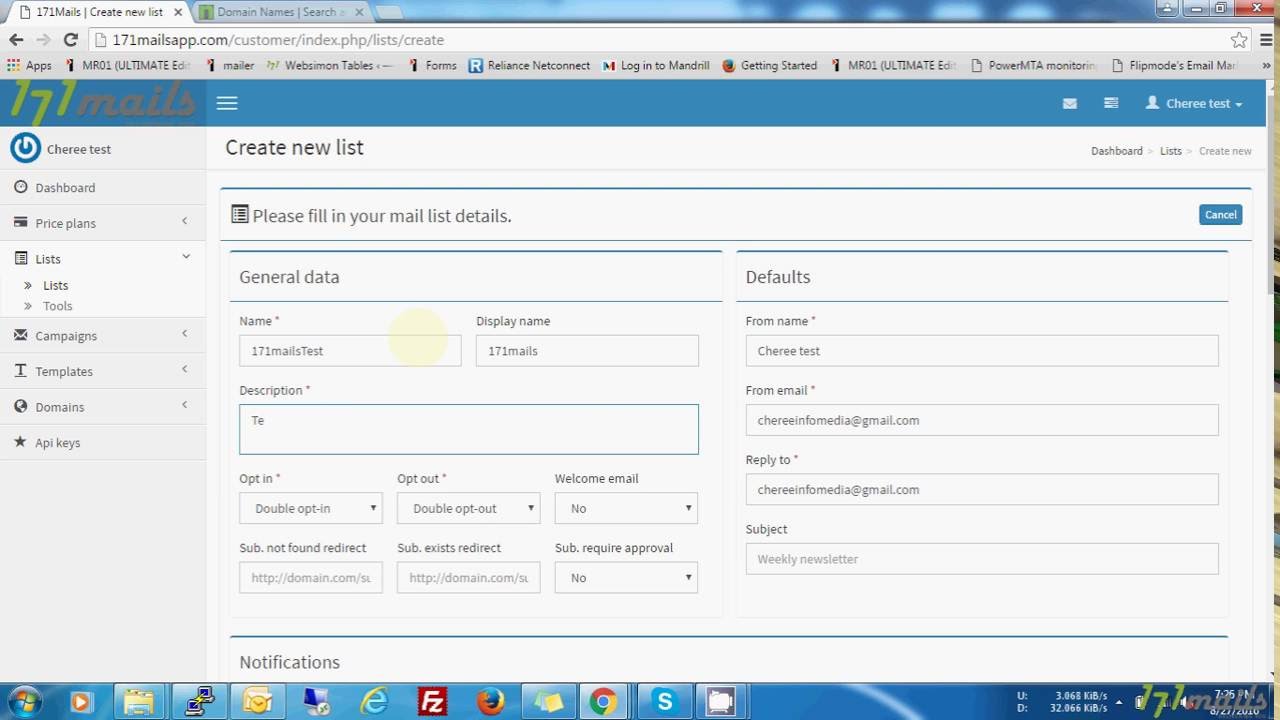Click the Cancel button

tap(1220, 214)
